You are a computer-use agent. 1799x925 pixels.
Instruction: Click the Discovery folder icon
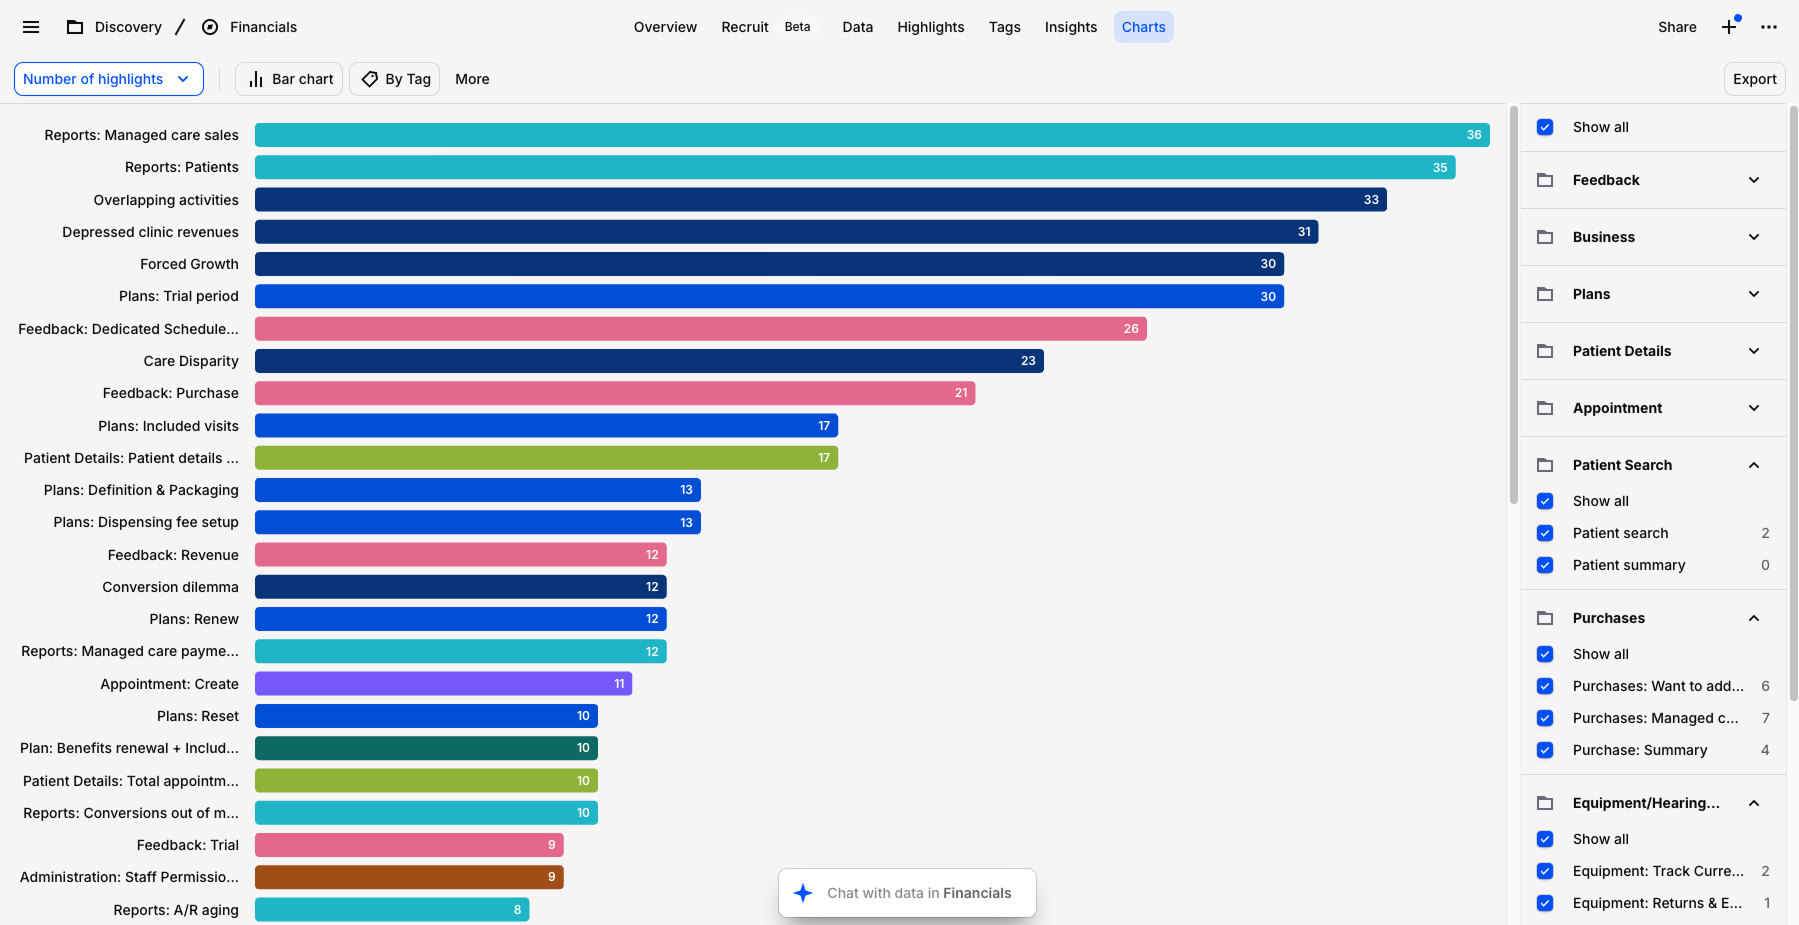pos(75,27)
